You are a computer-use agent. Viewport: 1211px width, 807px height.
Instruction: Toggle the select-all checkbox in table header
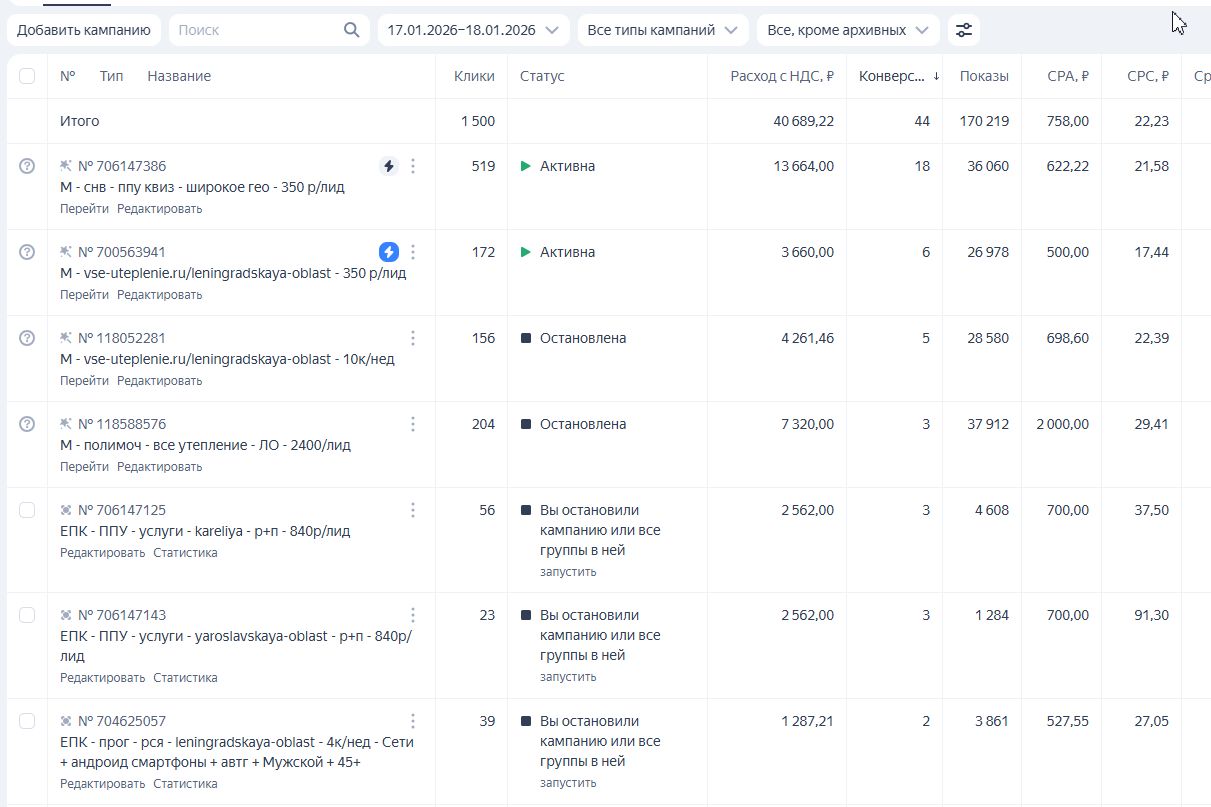pyautogui.click(x=27, y=76)
